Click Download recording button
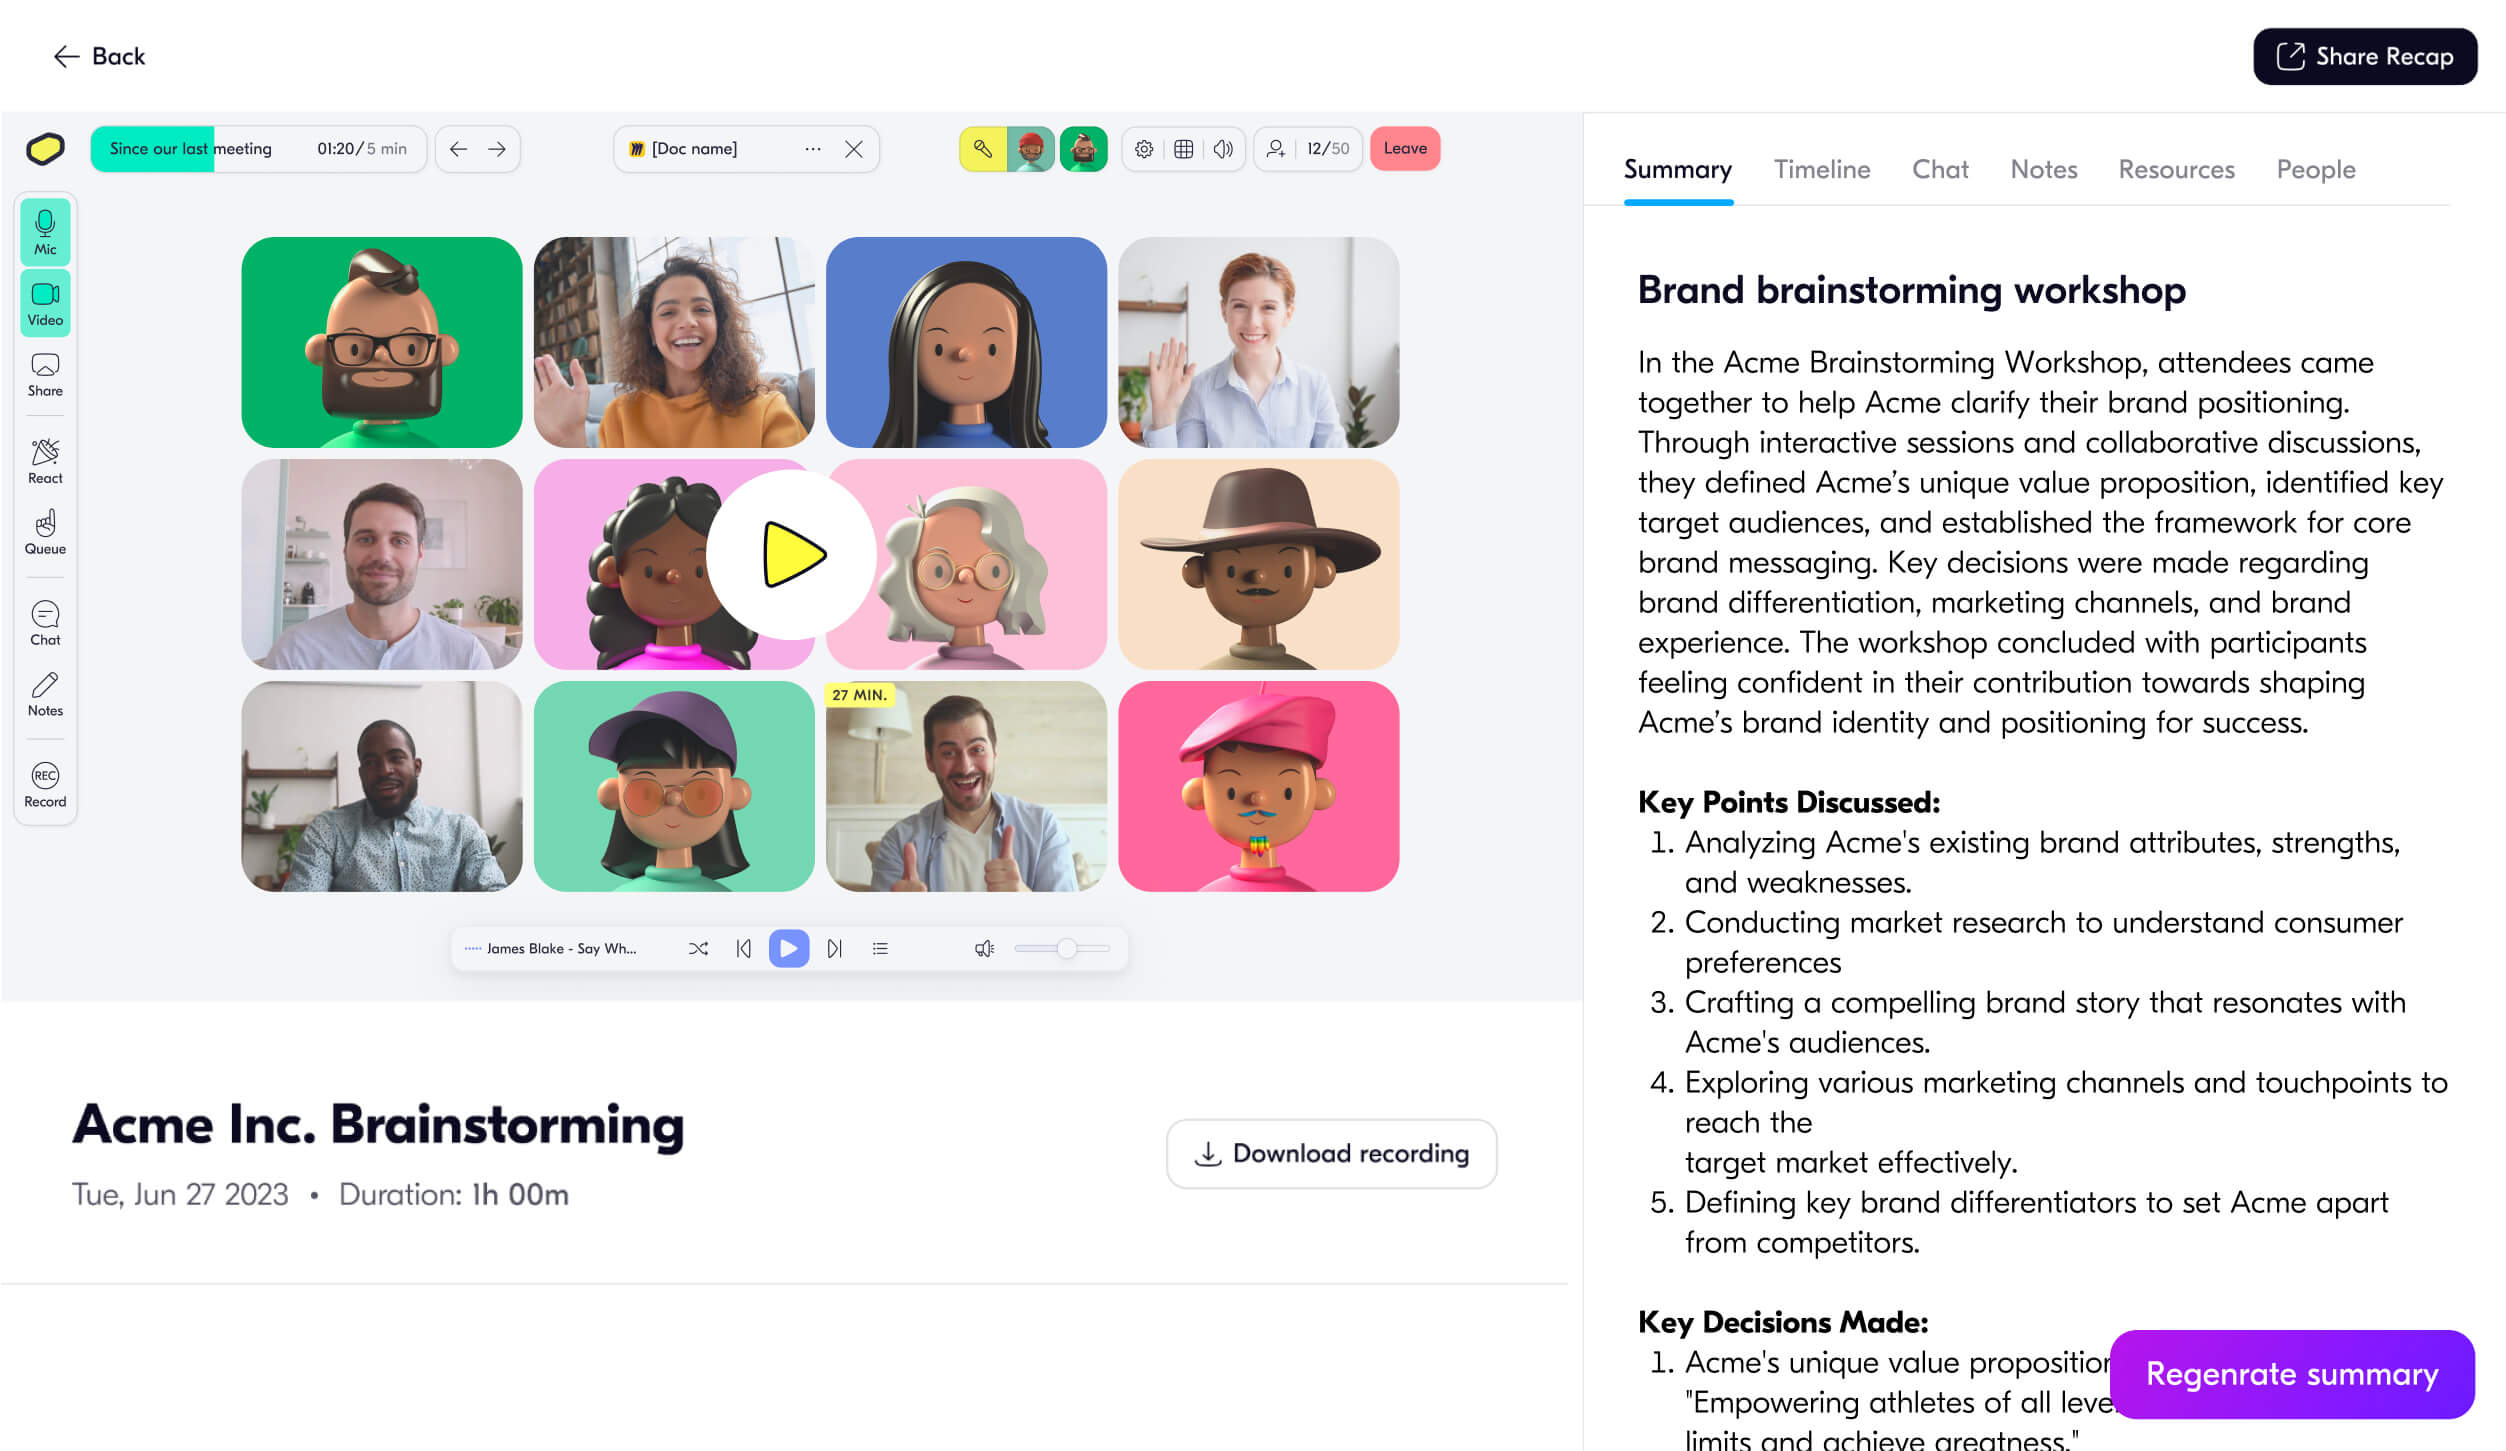The width and height of the screenshot is (2506, 1451). [x=1331, y=1153]
